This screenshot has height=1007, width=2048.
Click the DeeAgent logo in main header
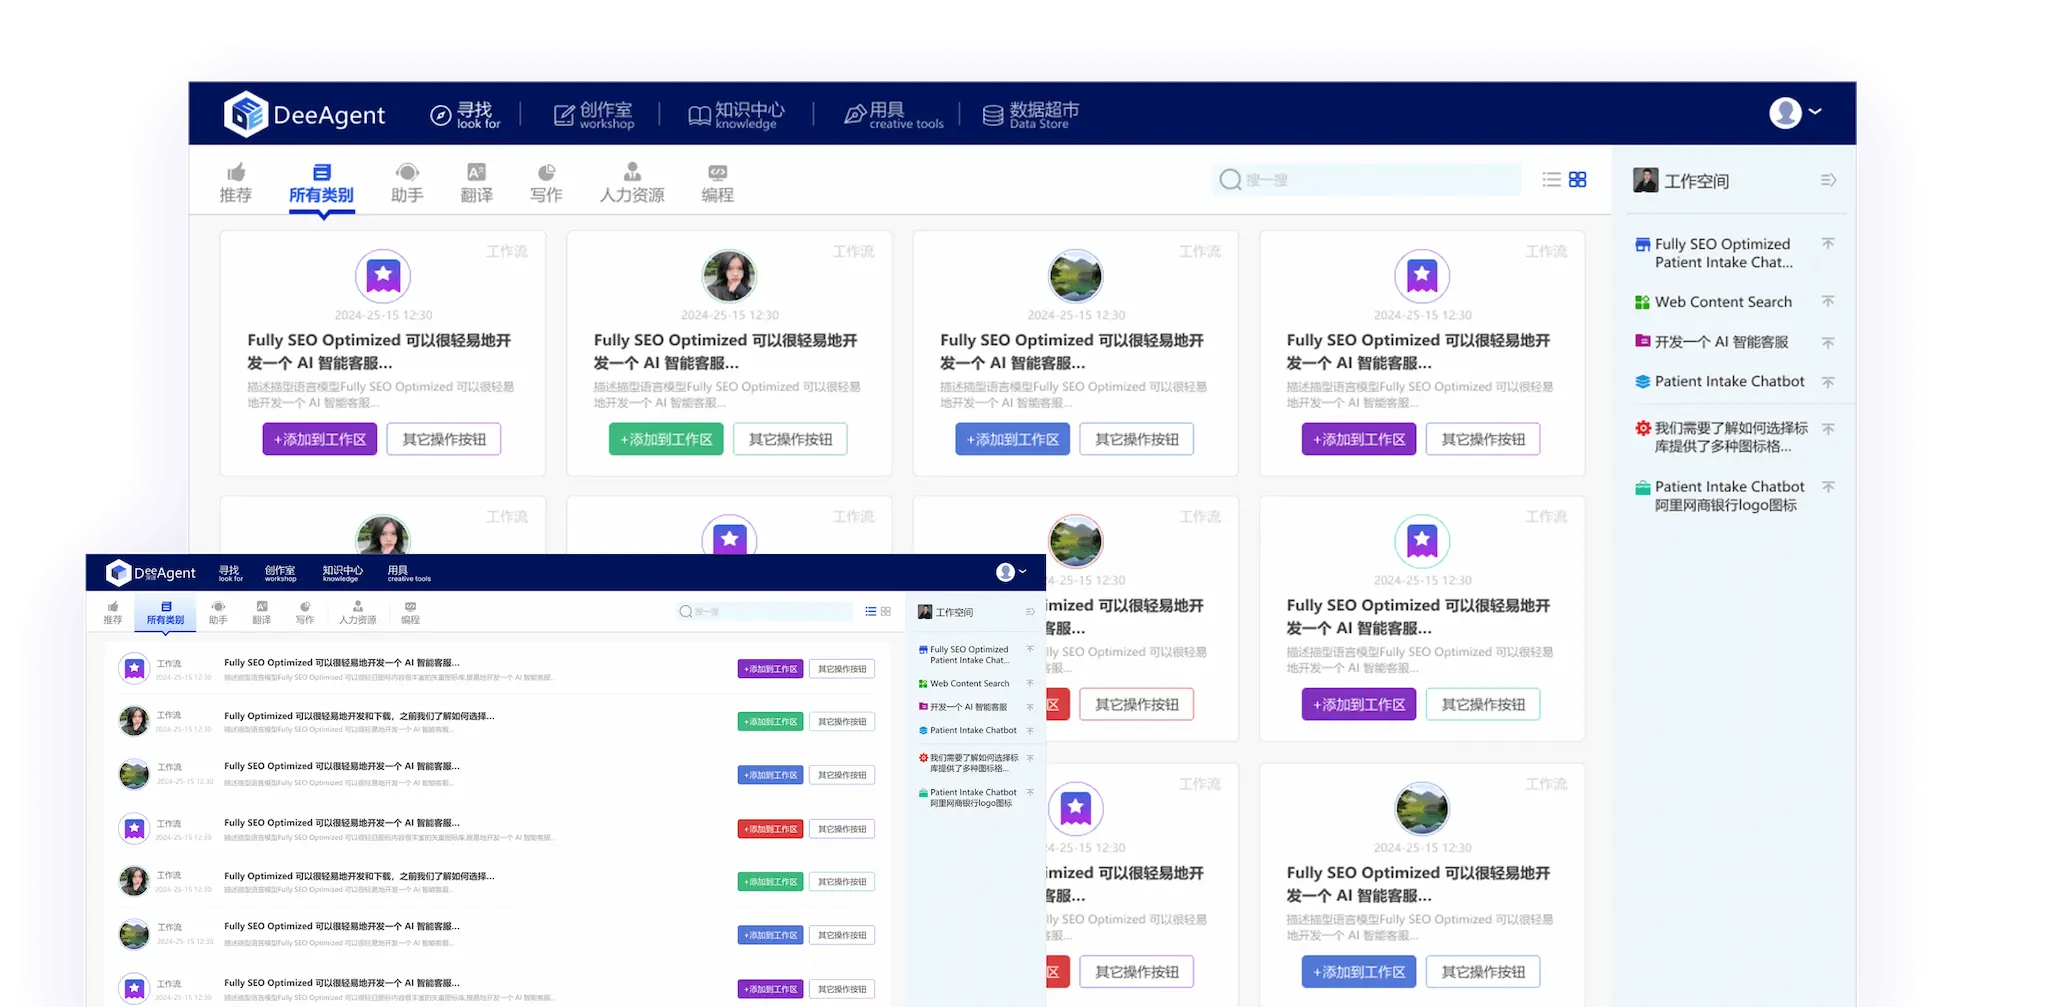pos(304,115)
